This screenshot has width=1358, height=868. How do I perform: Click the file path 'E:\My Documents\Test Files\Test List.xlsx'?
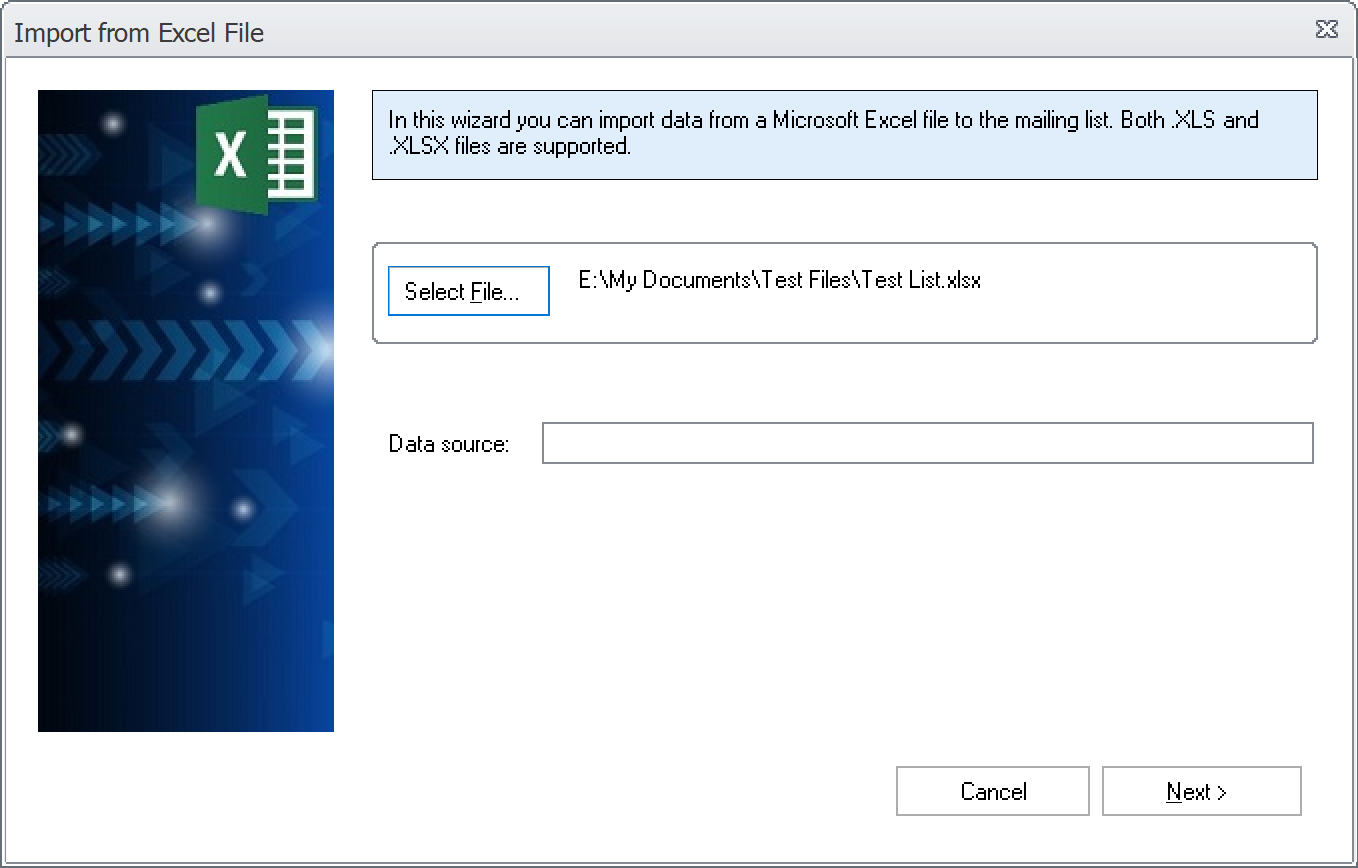tap(780, 280)
